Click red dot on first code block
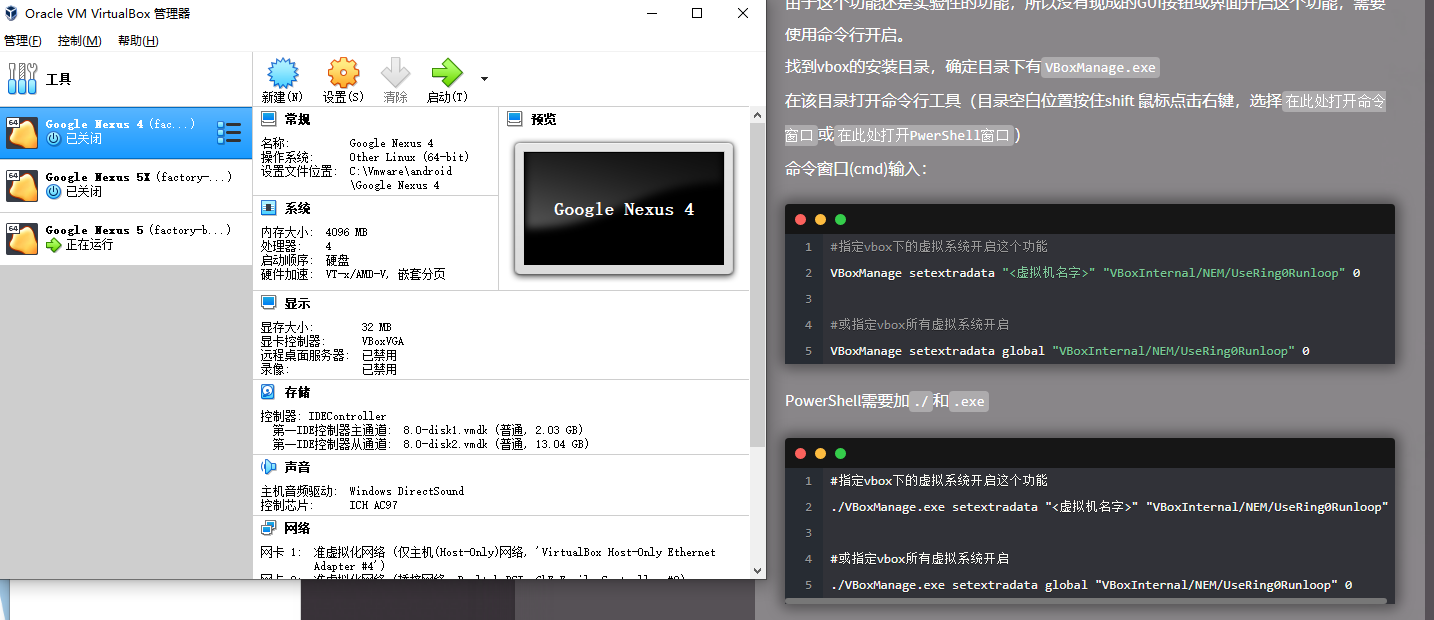This screenshot has width=1434, height=620. pos(800,219)
